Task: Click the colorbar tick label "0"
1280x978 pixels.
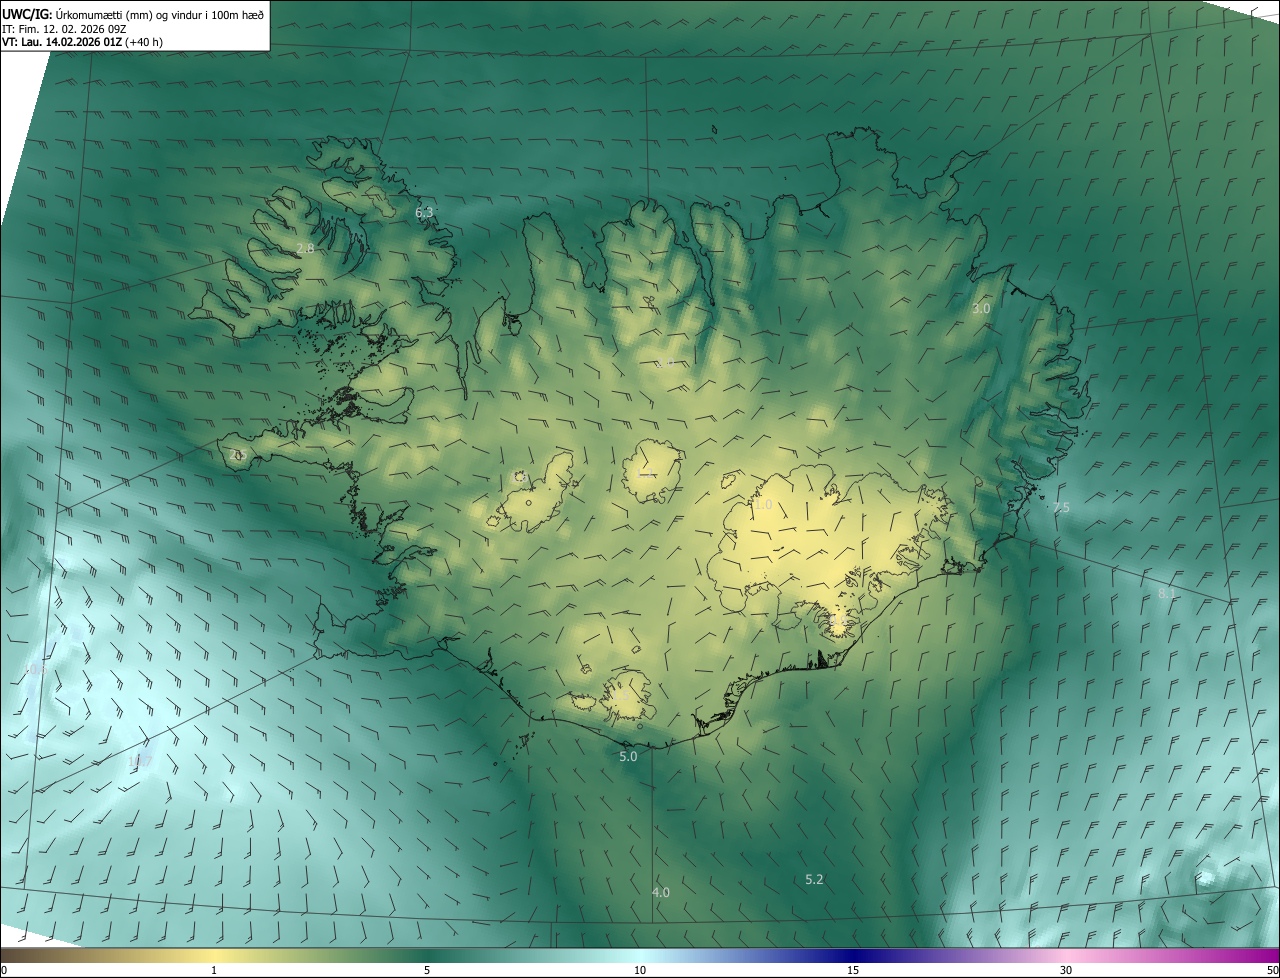Action: point(4,970)
